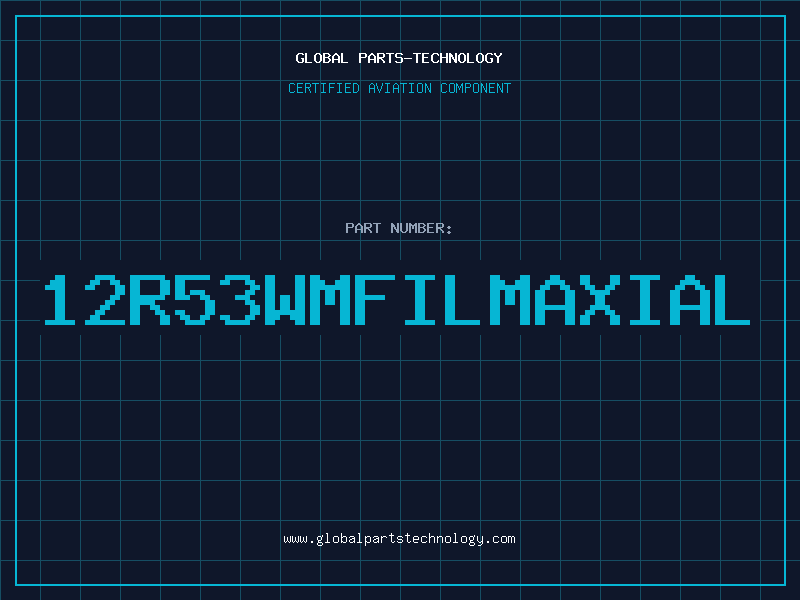
Task: Select the part number 12R53WMFILMAXIAL
Action: [x=397, y=300]
